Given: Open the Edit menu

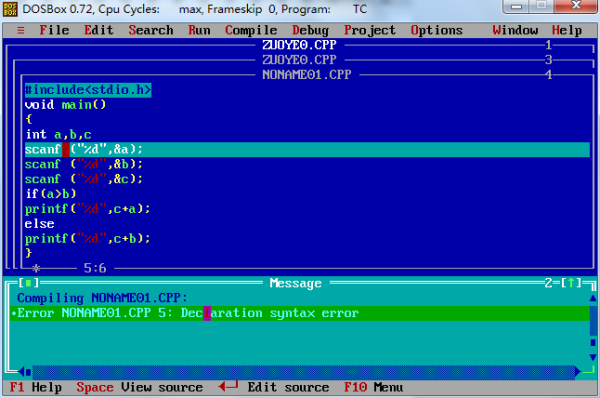Looking at the screenshot, I should tap(99, 30).
